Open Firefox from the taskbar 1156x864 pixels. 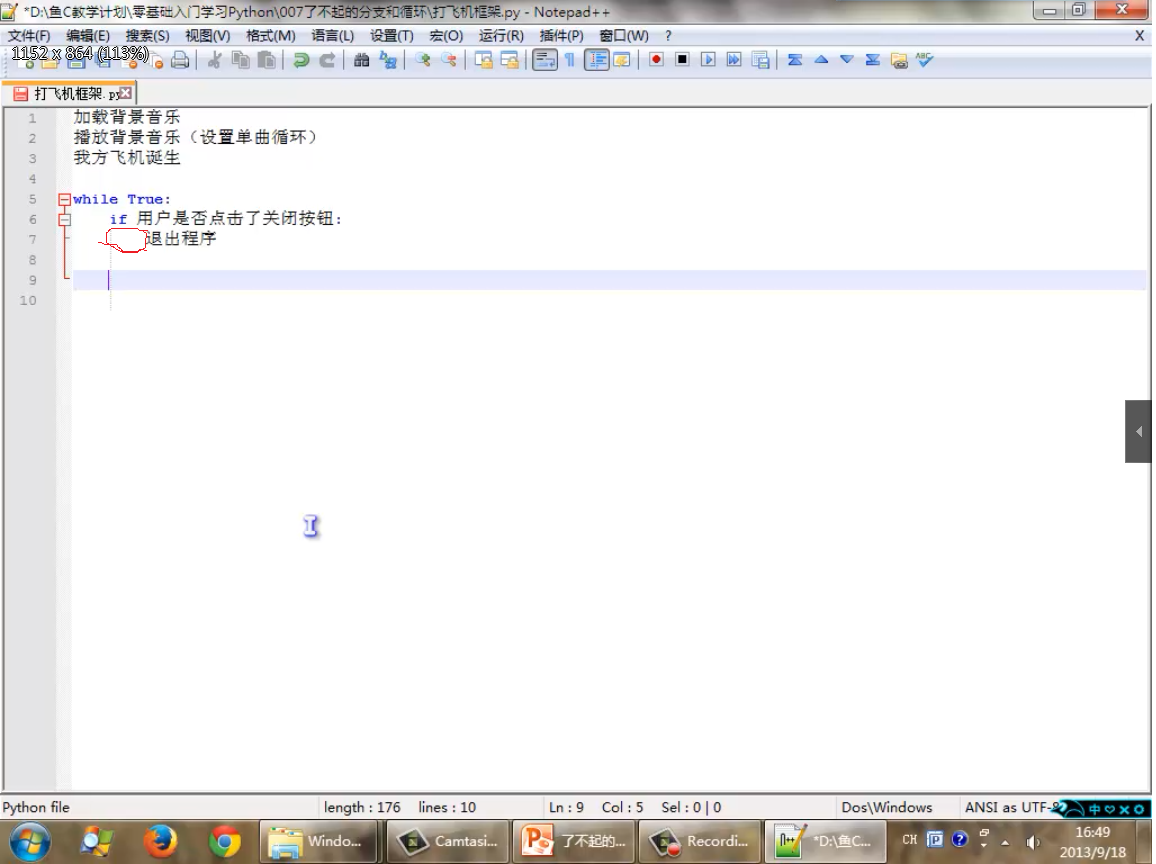(x=160, y=841)
